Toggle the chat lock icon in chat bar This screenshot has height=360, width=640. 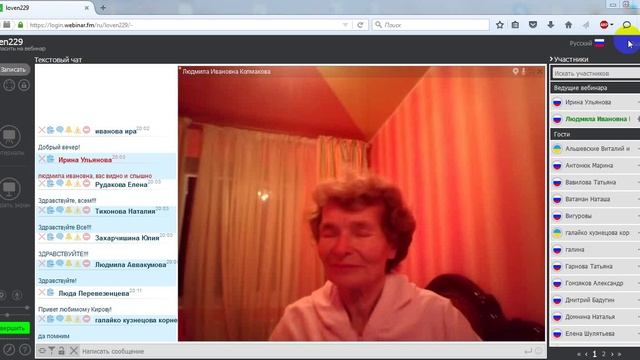pyautogui.click(x=61, y=351)
